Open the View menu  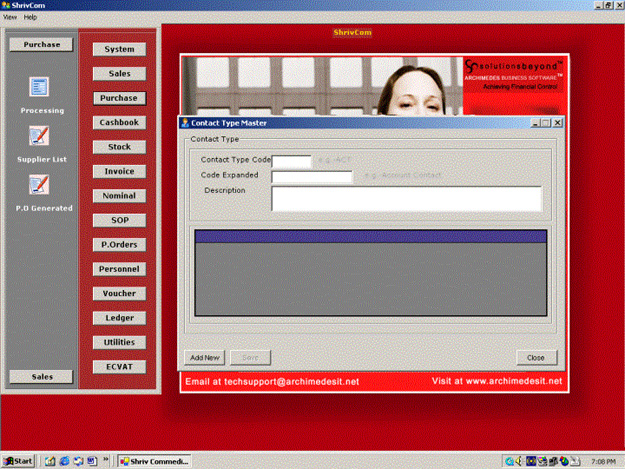(x=10, y=17)
